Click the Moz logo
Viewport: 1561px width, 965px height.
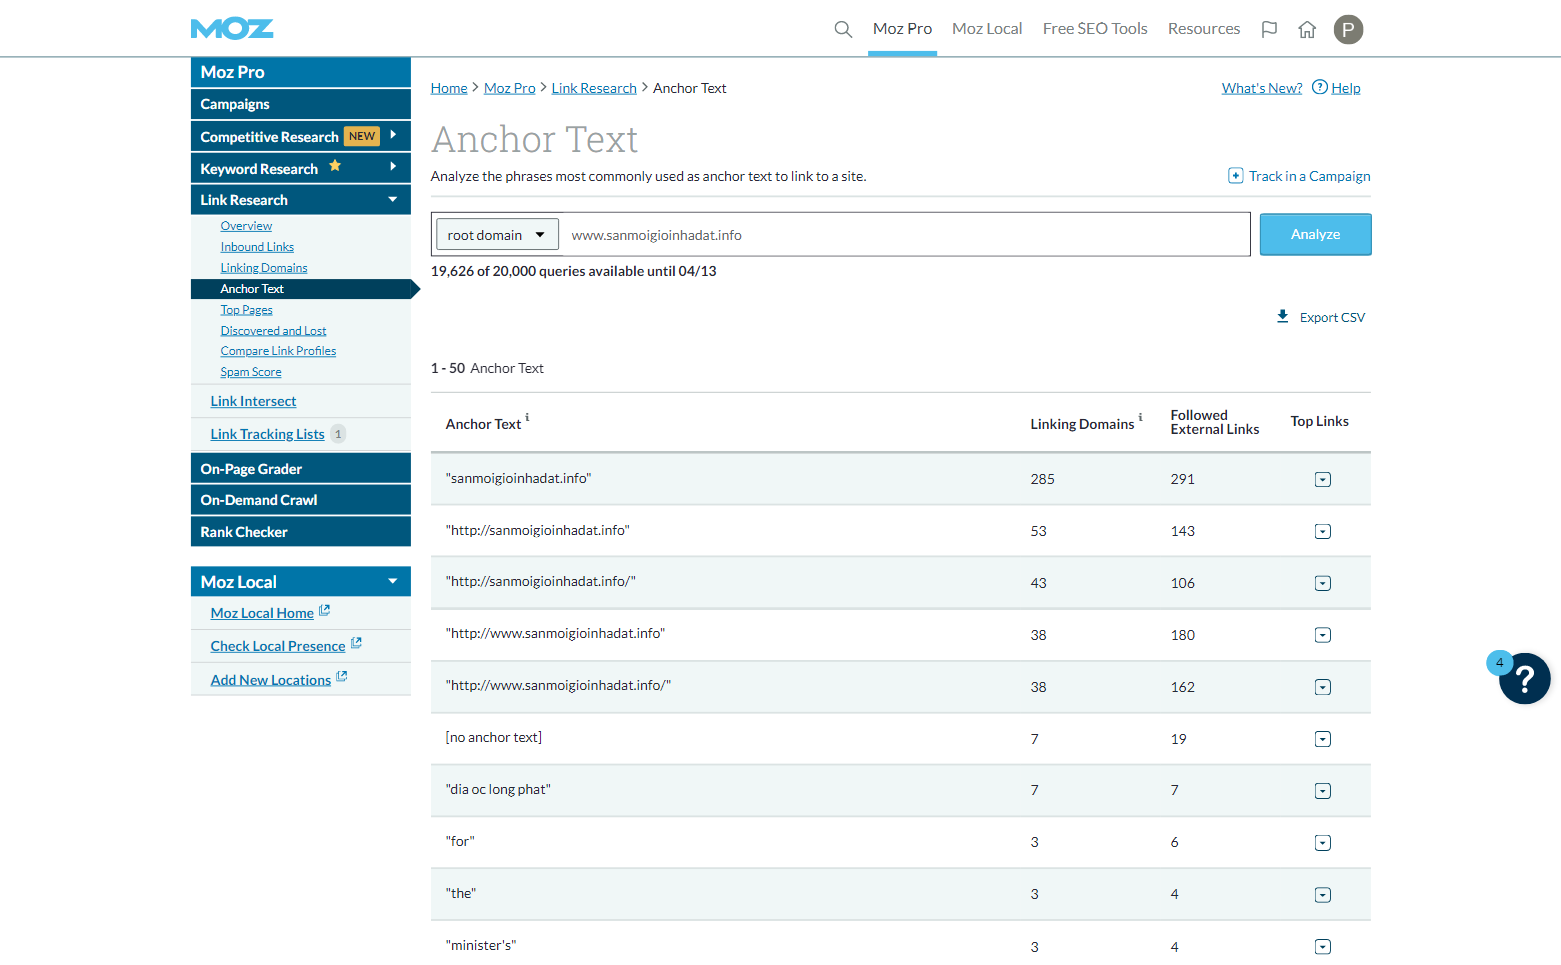232,29
